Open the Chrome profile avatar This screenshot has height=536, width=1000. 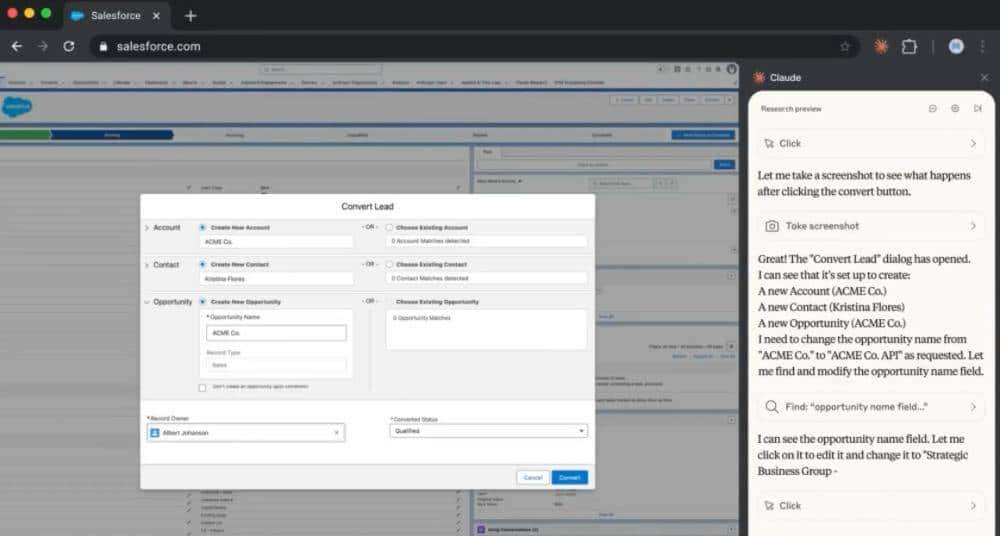956,46
